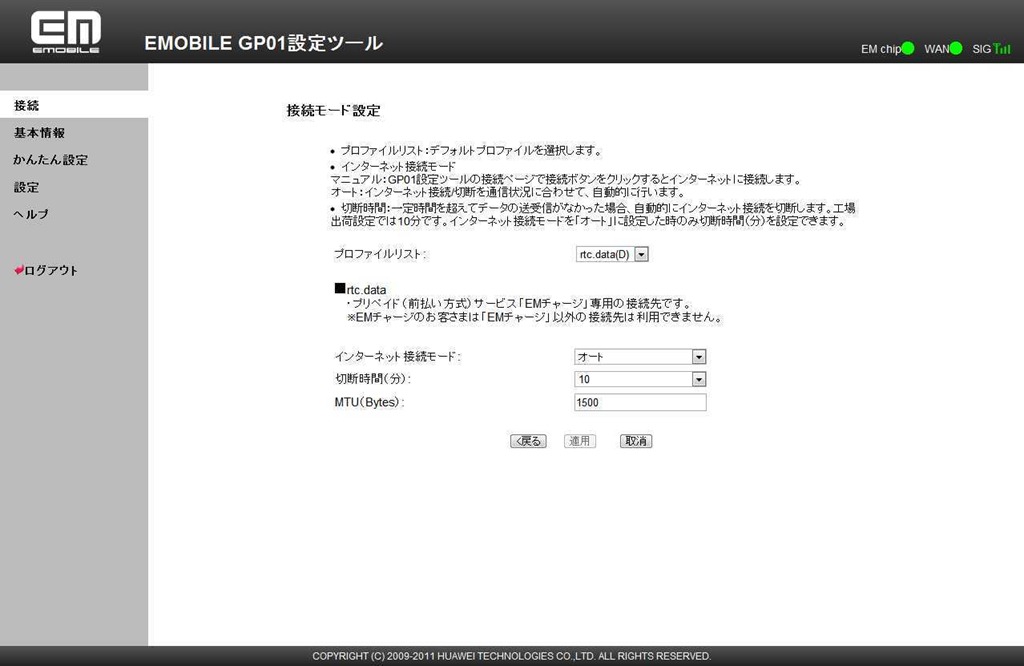
Task: Click the EM chip green status indicator
Action: [907, 48]
